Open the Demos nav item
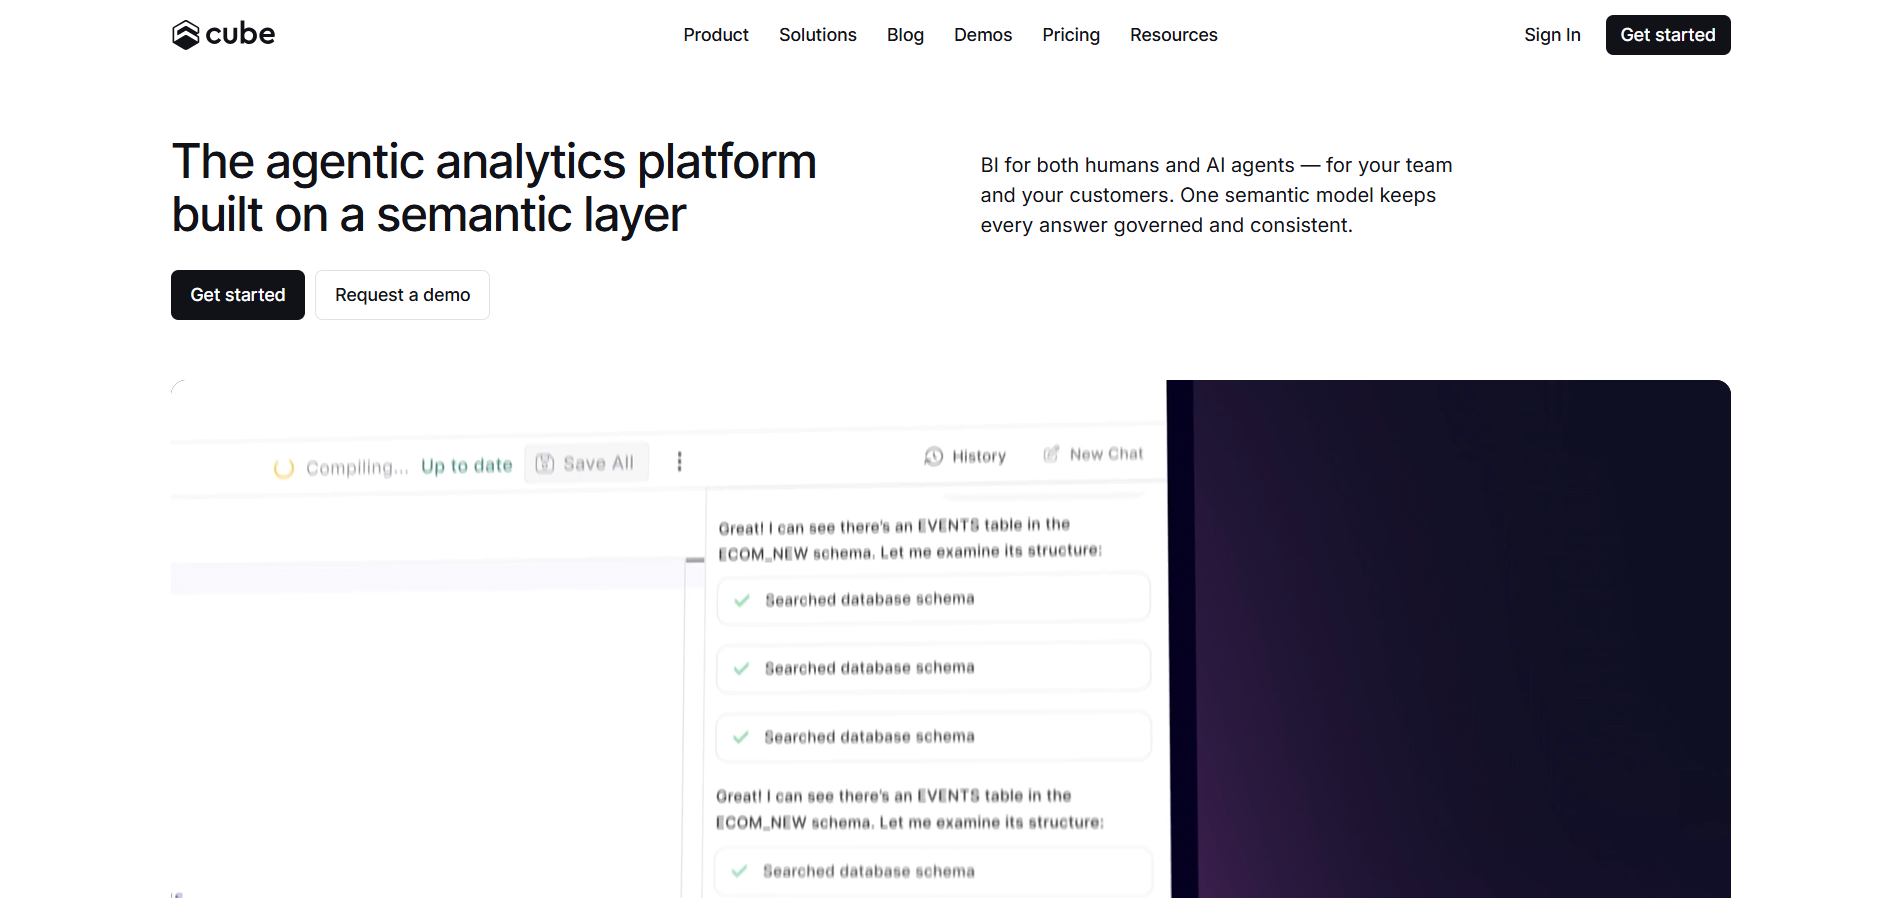This screenshot has height=898, width=1900. click(983, 35)
